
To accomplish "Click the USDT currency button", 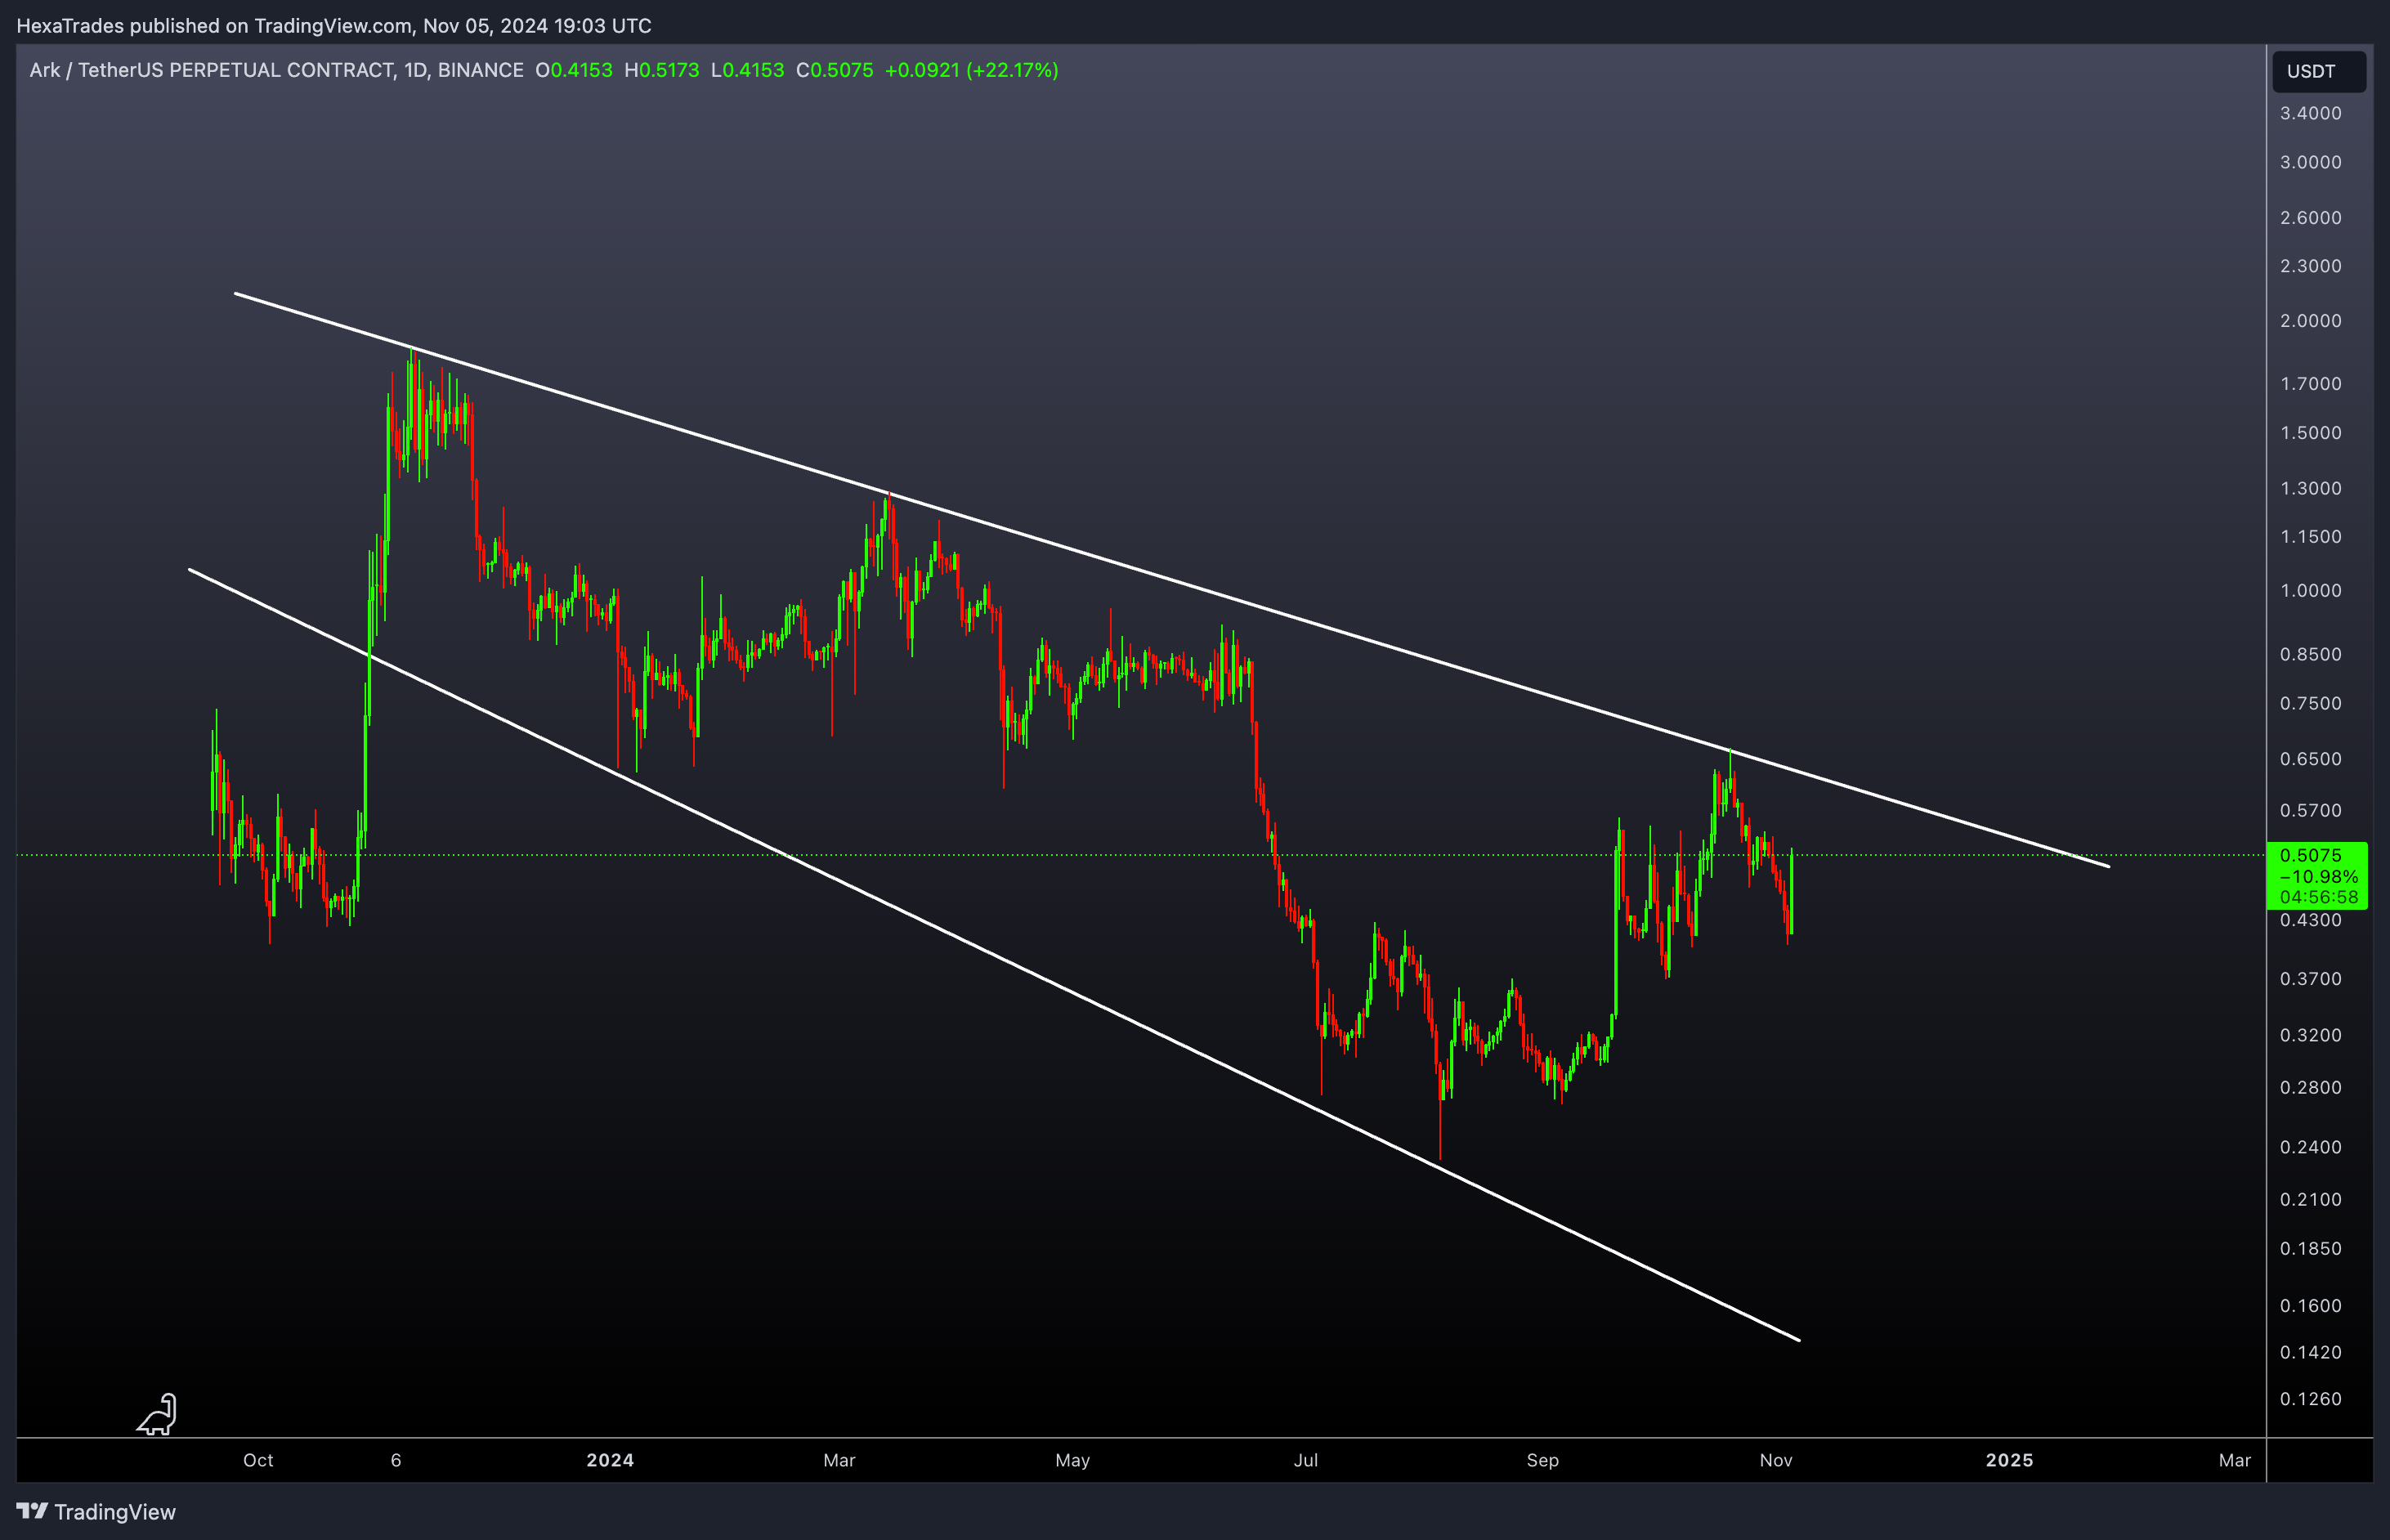I will point(2318,71).
